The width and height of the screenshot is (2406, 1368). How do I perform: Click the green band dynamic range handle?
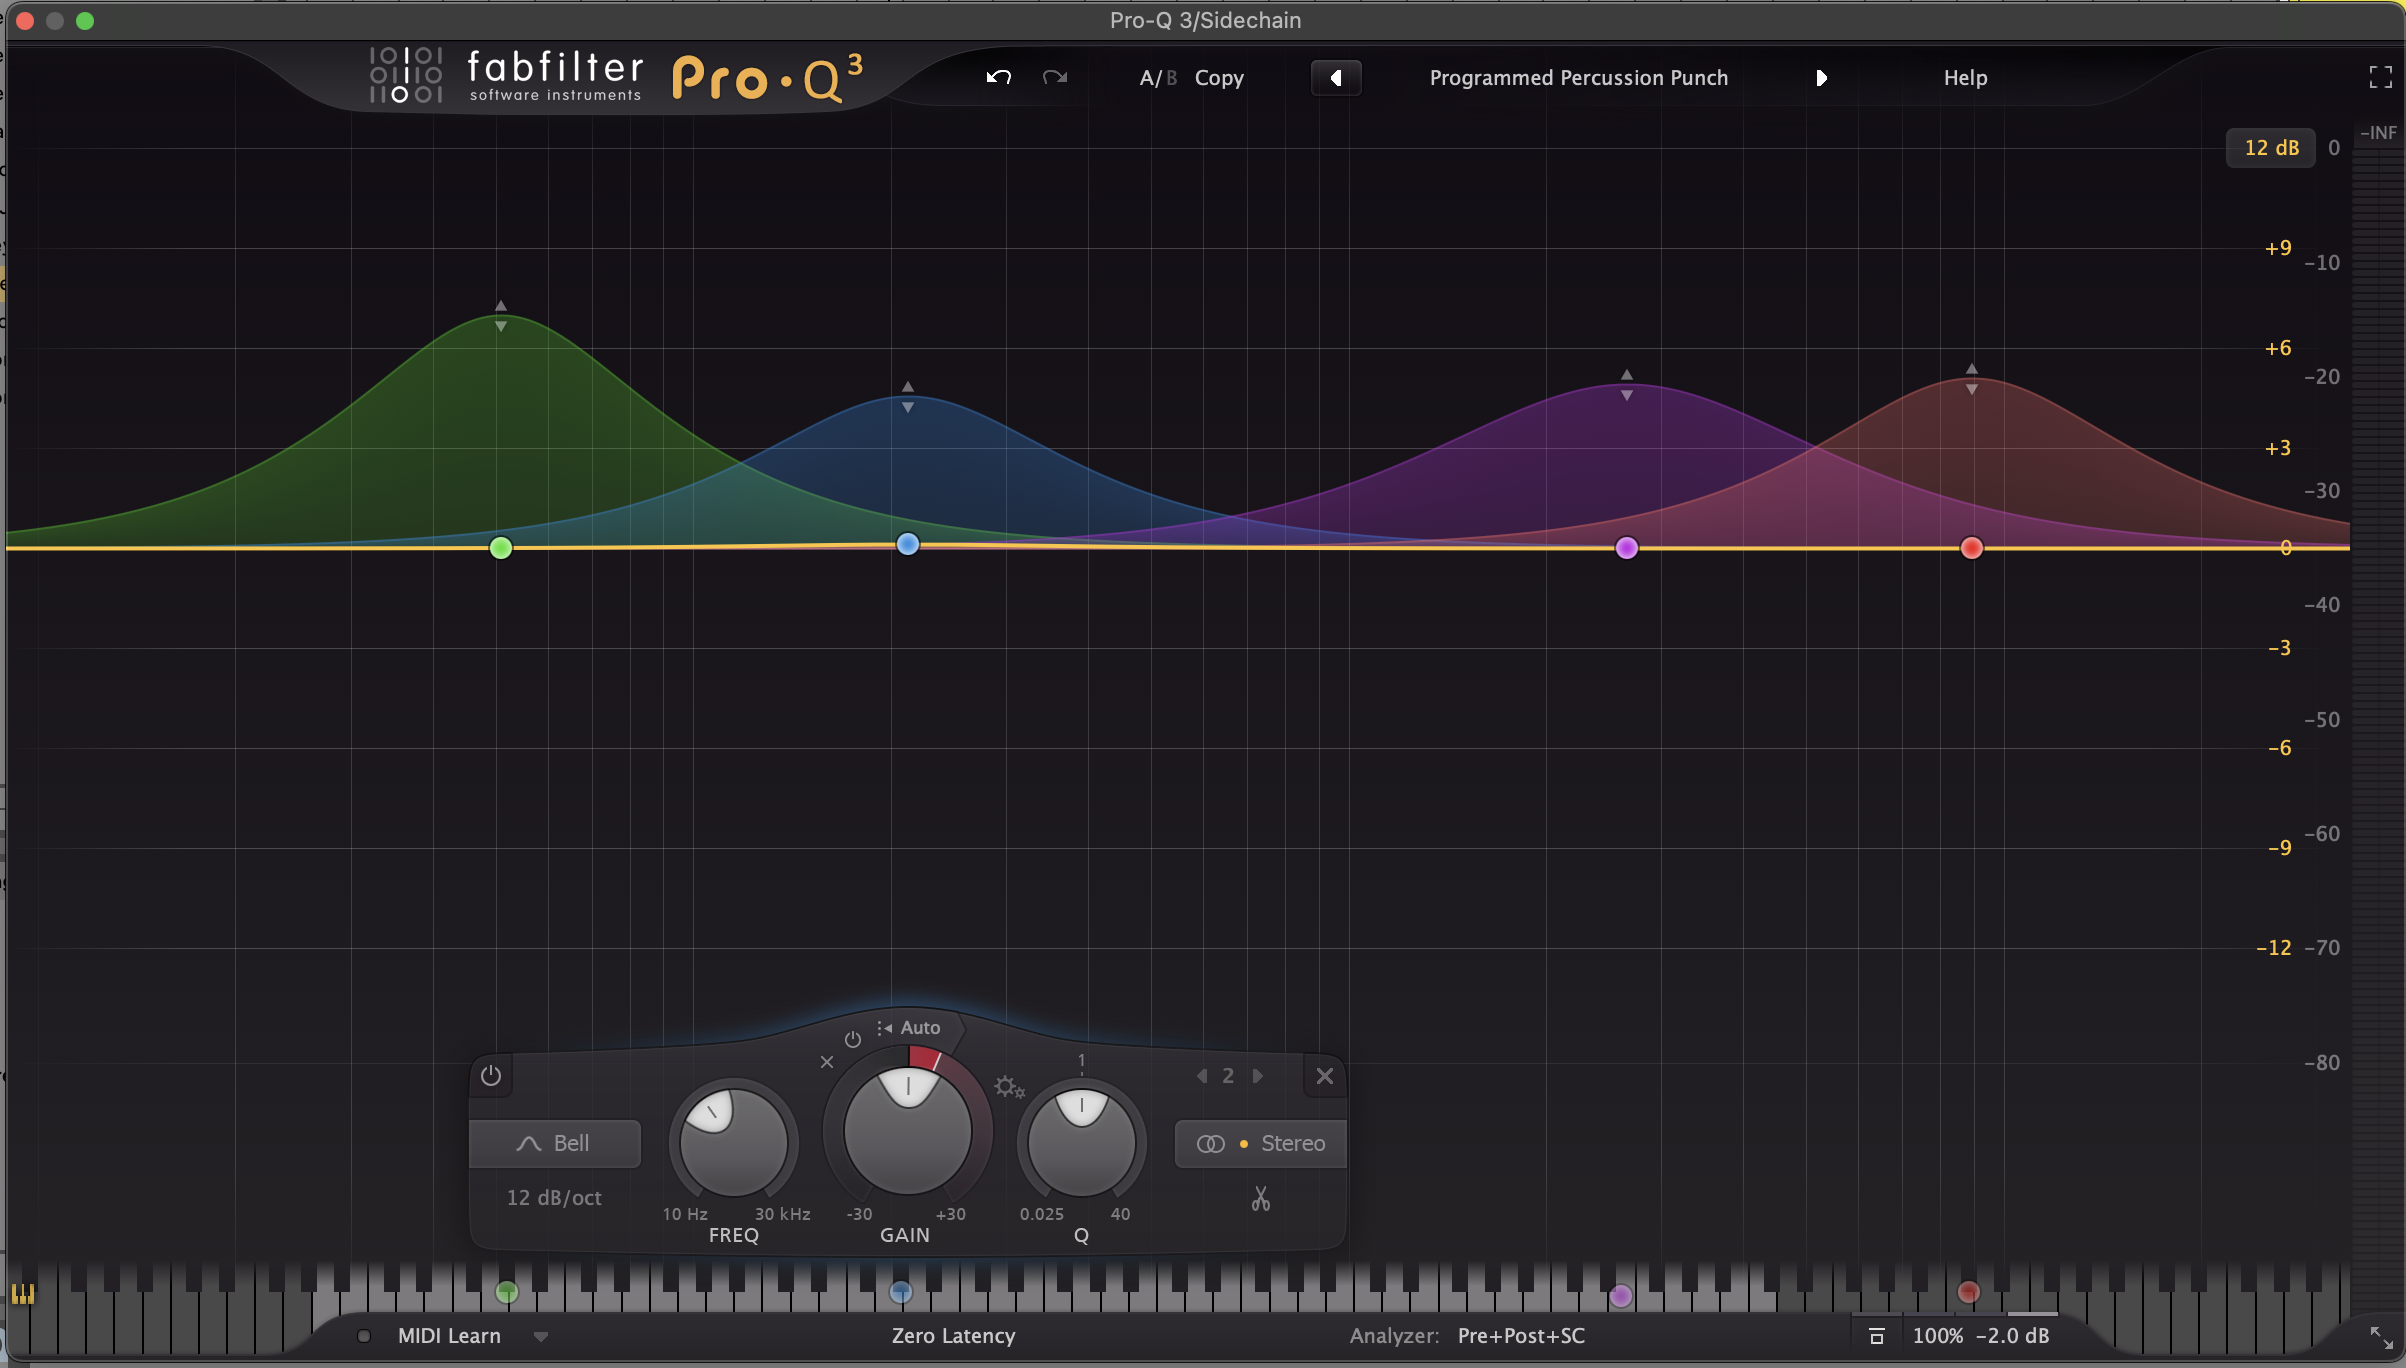(x=501, y=316)
